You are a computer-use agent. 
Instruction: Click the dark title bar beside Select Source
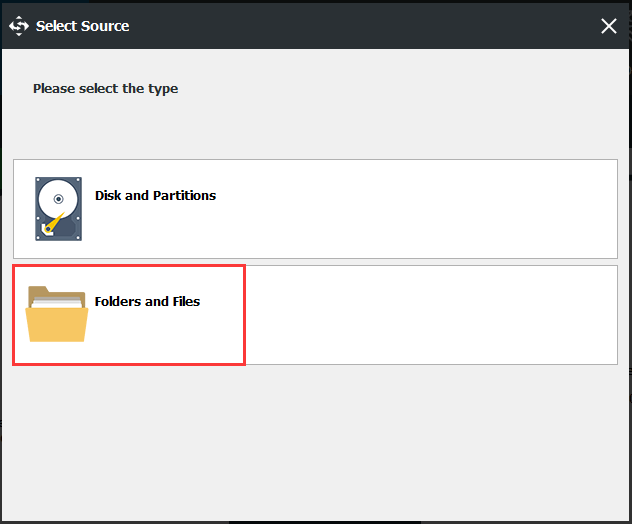(363, 26)
